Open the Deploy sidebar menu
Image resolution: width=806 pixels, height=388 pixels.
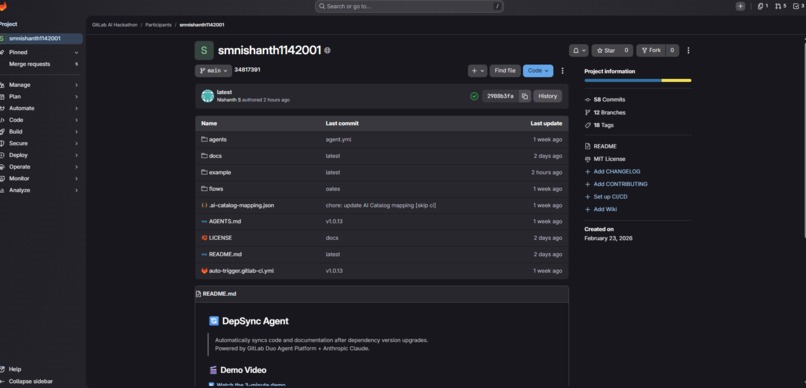point(41,155)
